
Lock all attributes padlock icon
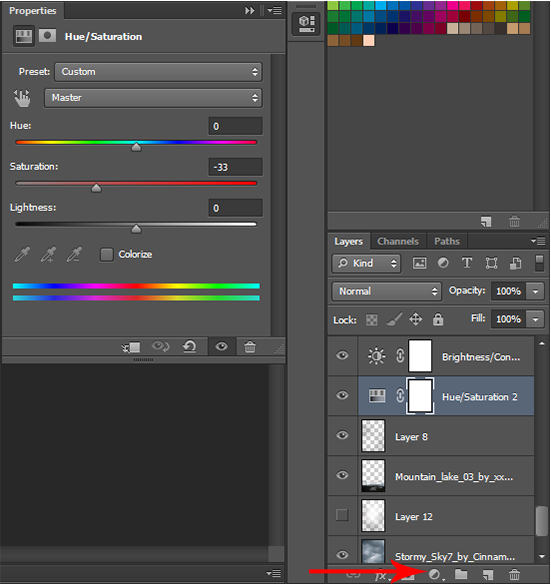click(x=438, y=319)
